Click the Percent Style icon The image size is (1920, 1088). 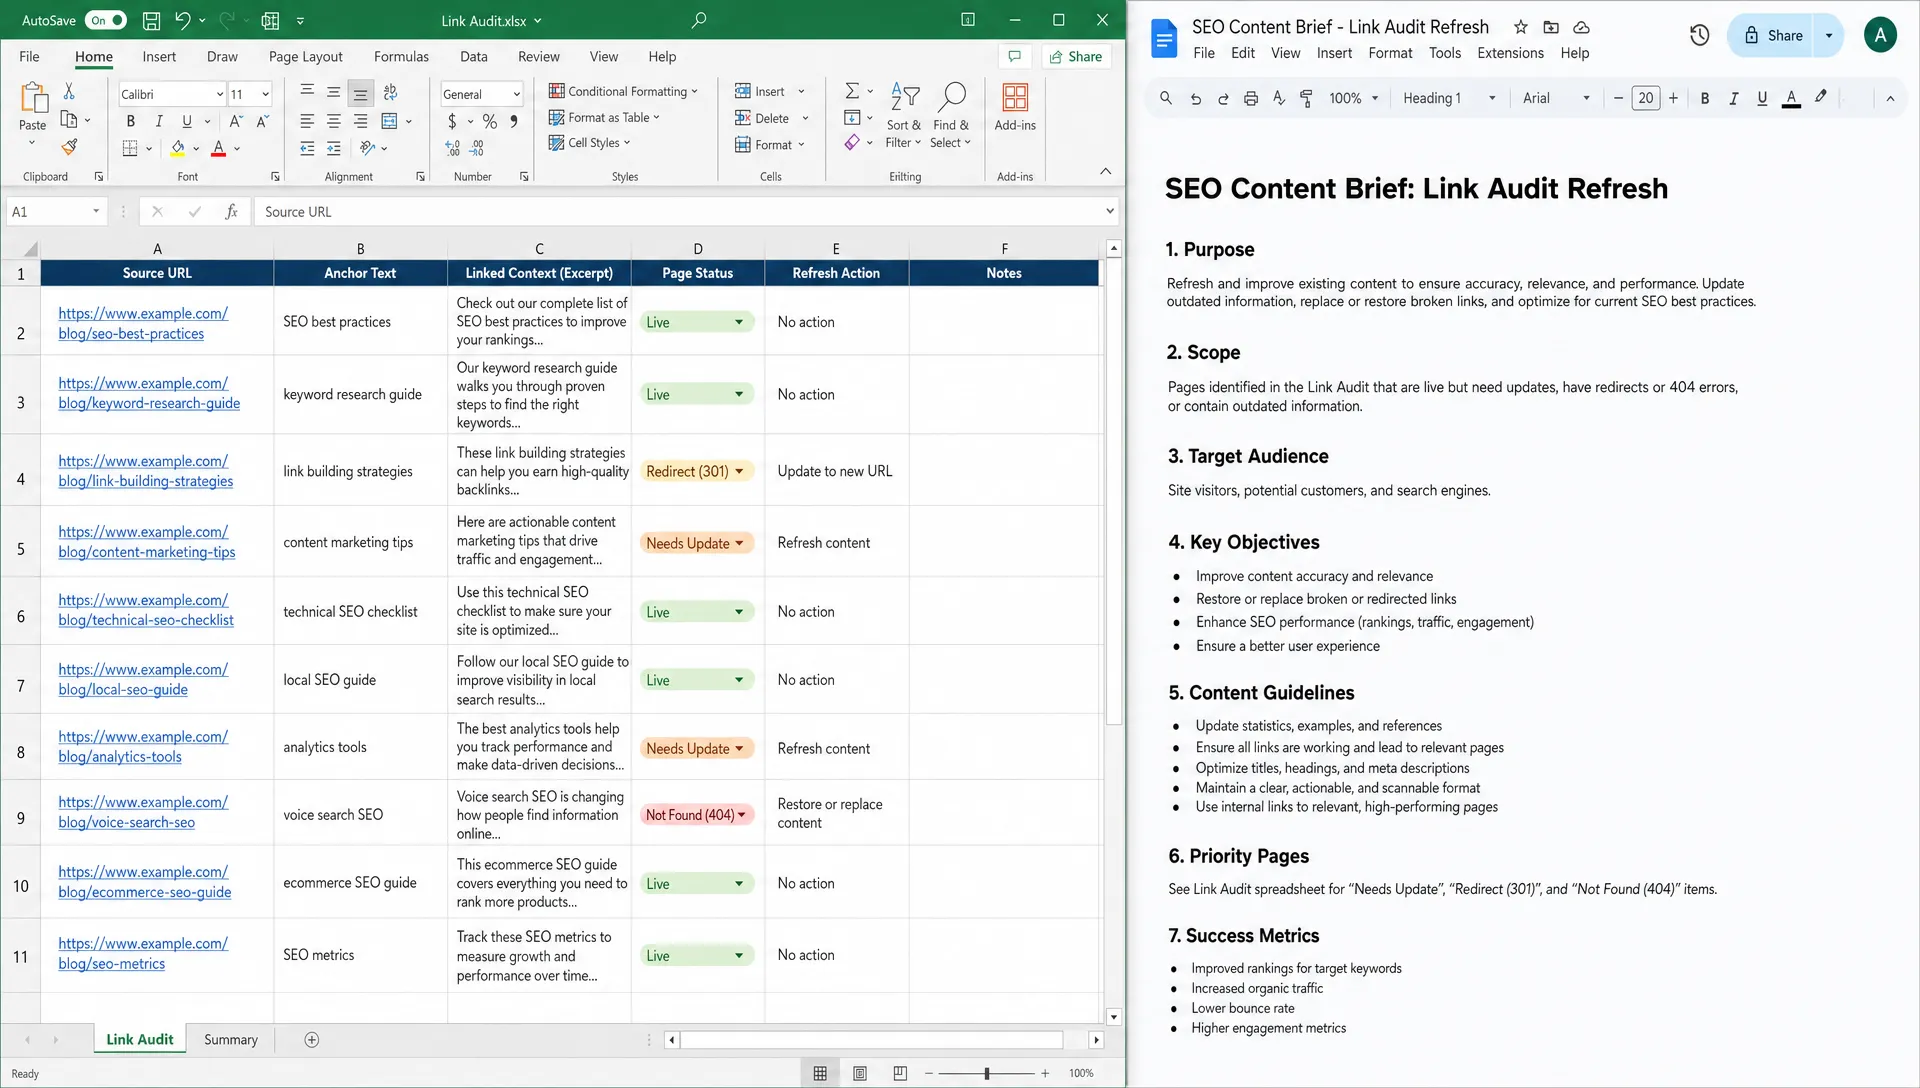click(x=490, y=121)
